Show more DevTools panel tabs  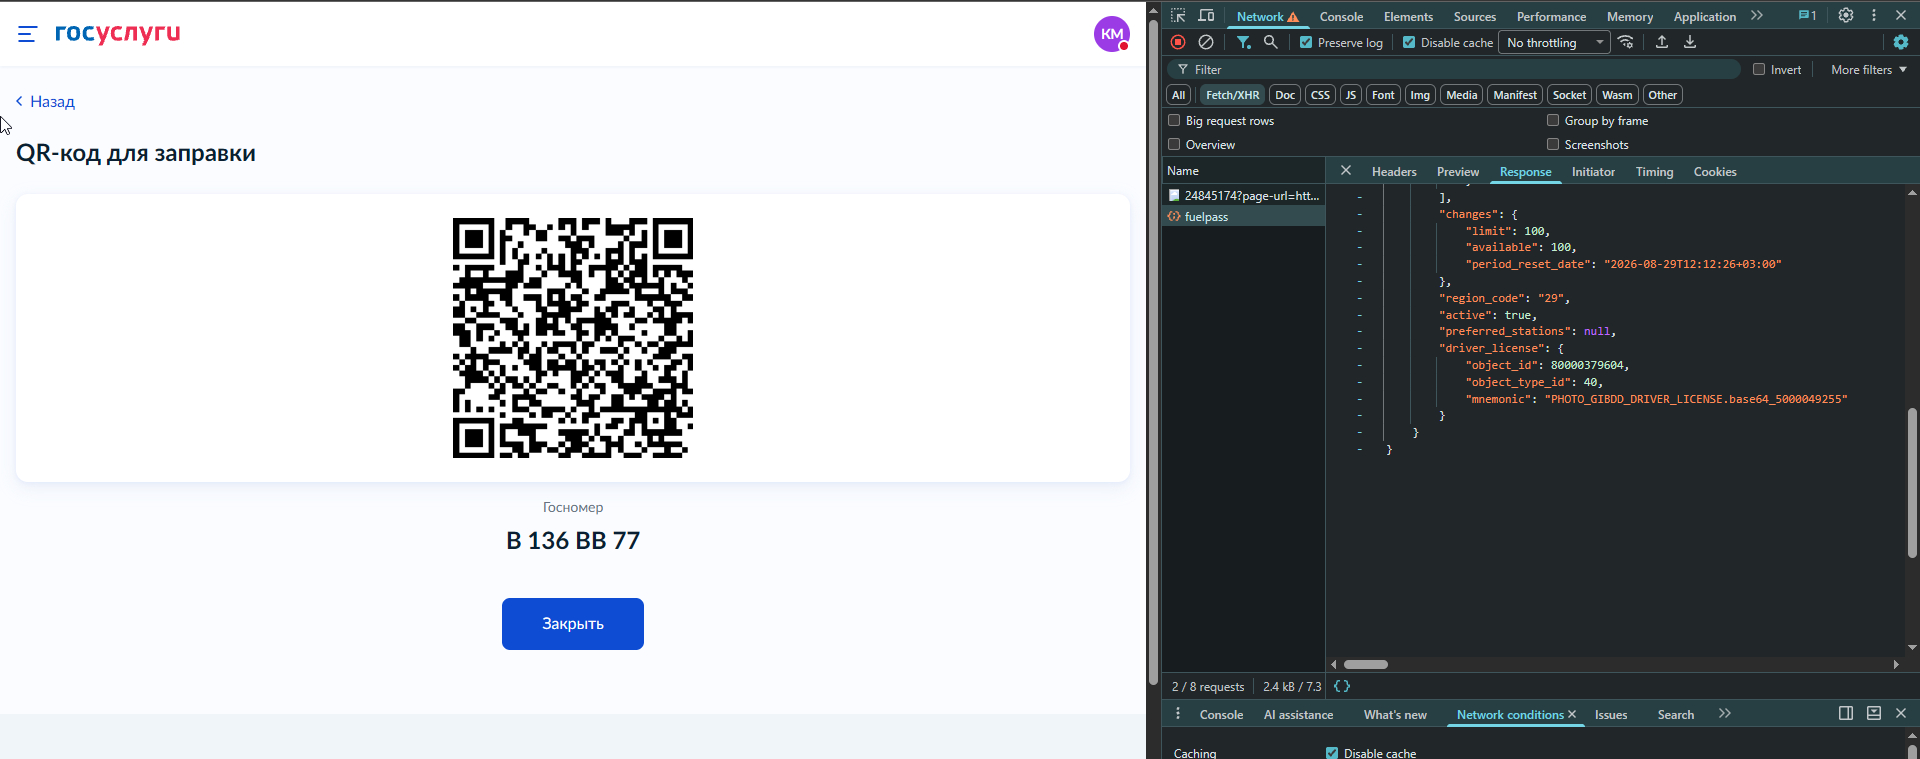1757,16
